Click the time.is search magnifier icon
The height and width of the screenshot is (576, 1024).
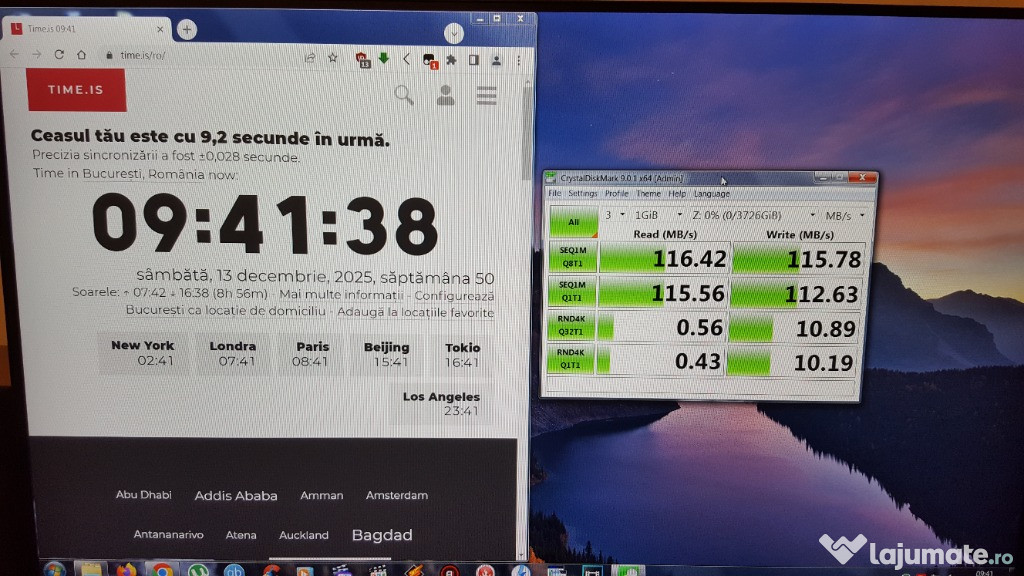[x=404, y=95]
